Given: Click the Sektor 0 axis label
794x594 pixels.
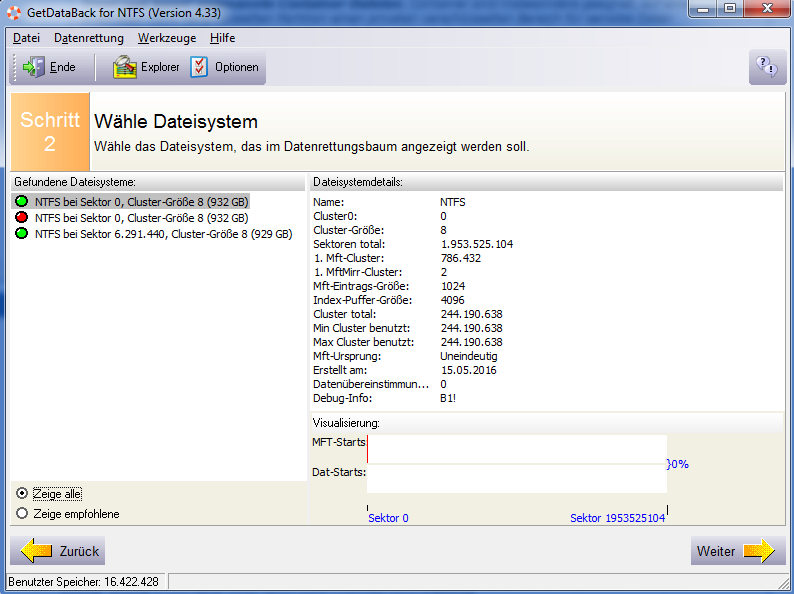Looking at the screenshot, I should coord(388,518).
